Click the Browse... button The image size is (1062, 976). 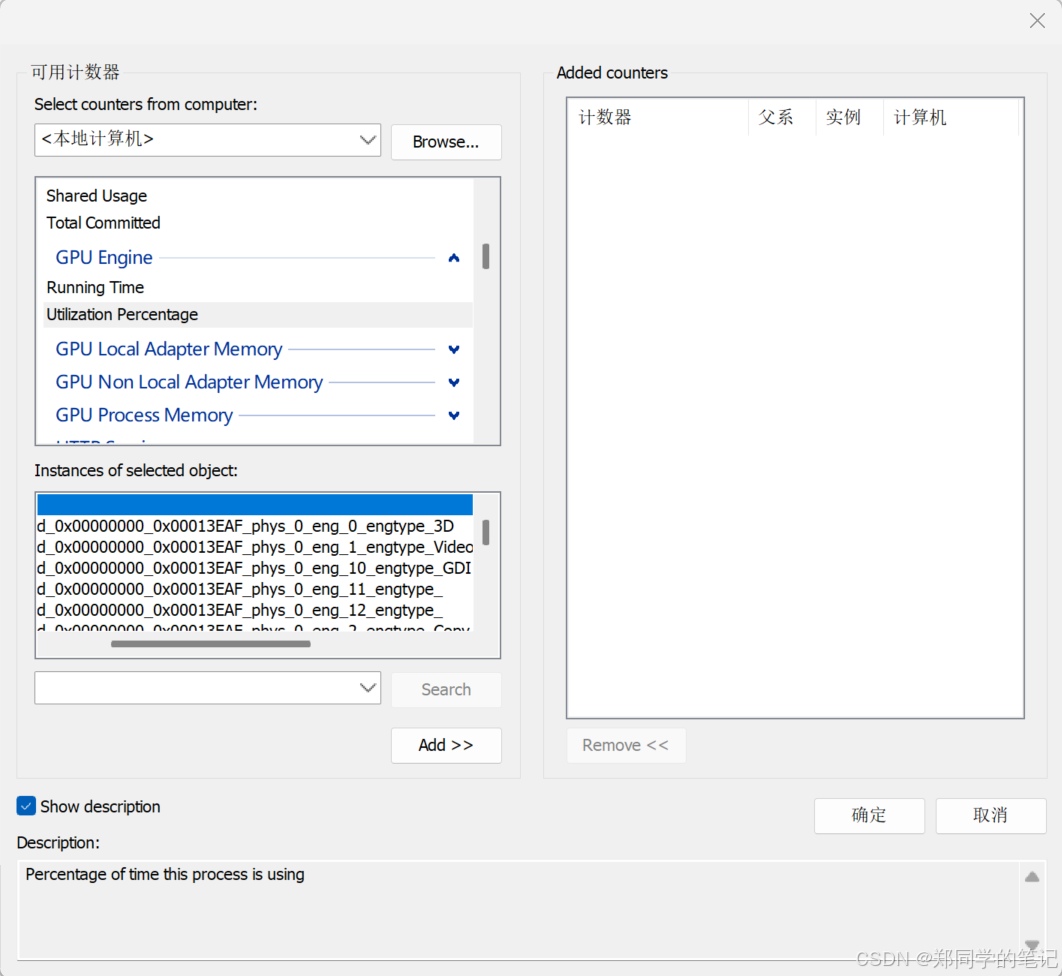click(x=446, y=142)
